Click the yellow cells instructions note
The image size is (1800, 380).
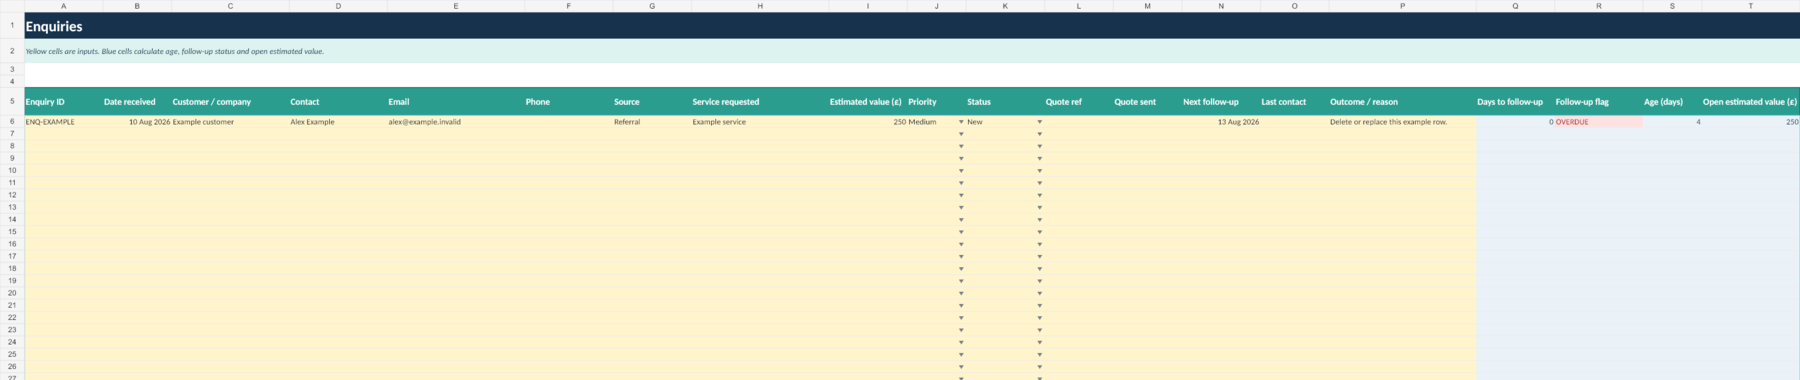912,51
